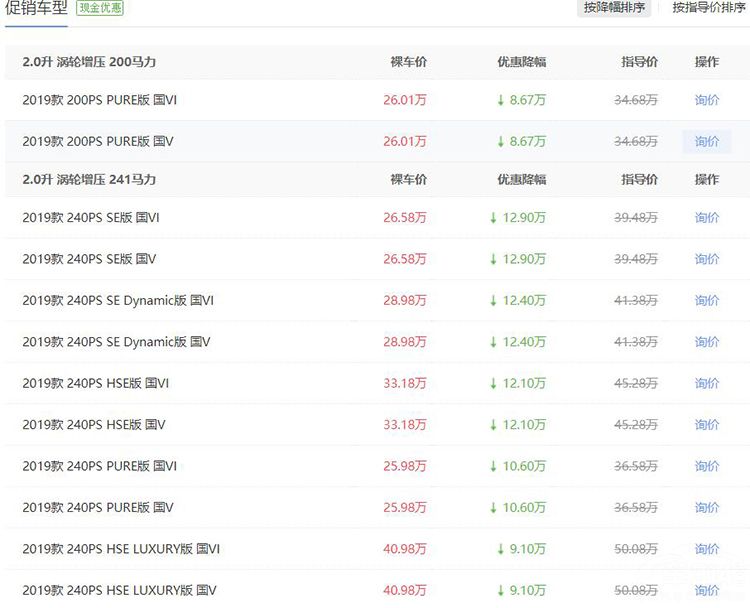Select the 2.0升 涡轮增压 200马力 group header
This screenshot has width=750, height=608.
tap(89, 62)
